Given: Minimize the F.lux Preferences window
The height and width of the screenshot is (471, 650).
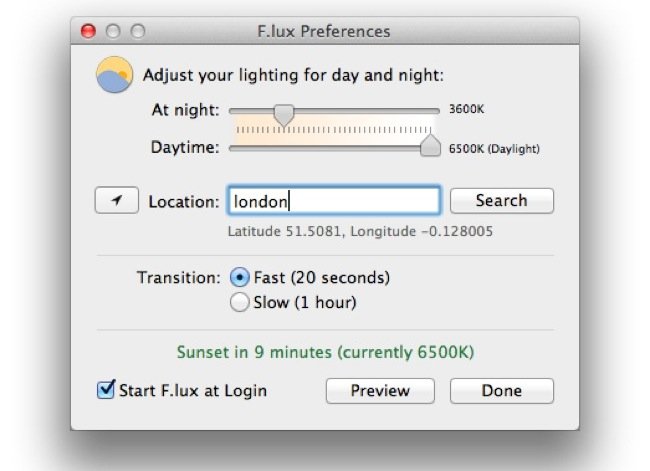Looking at the screenshot, I should 113,31.
